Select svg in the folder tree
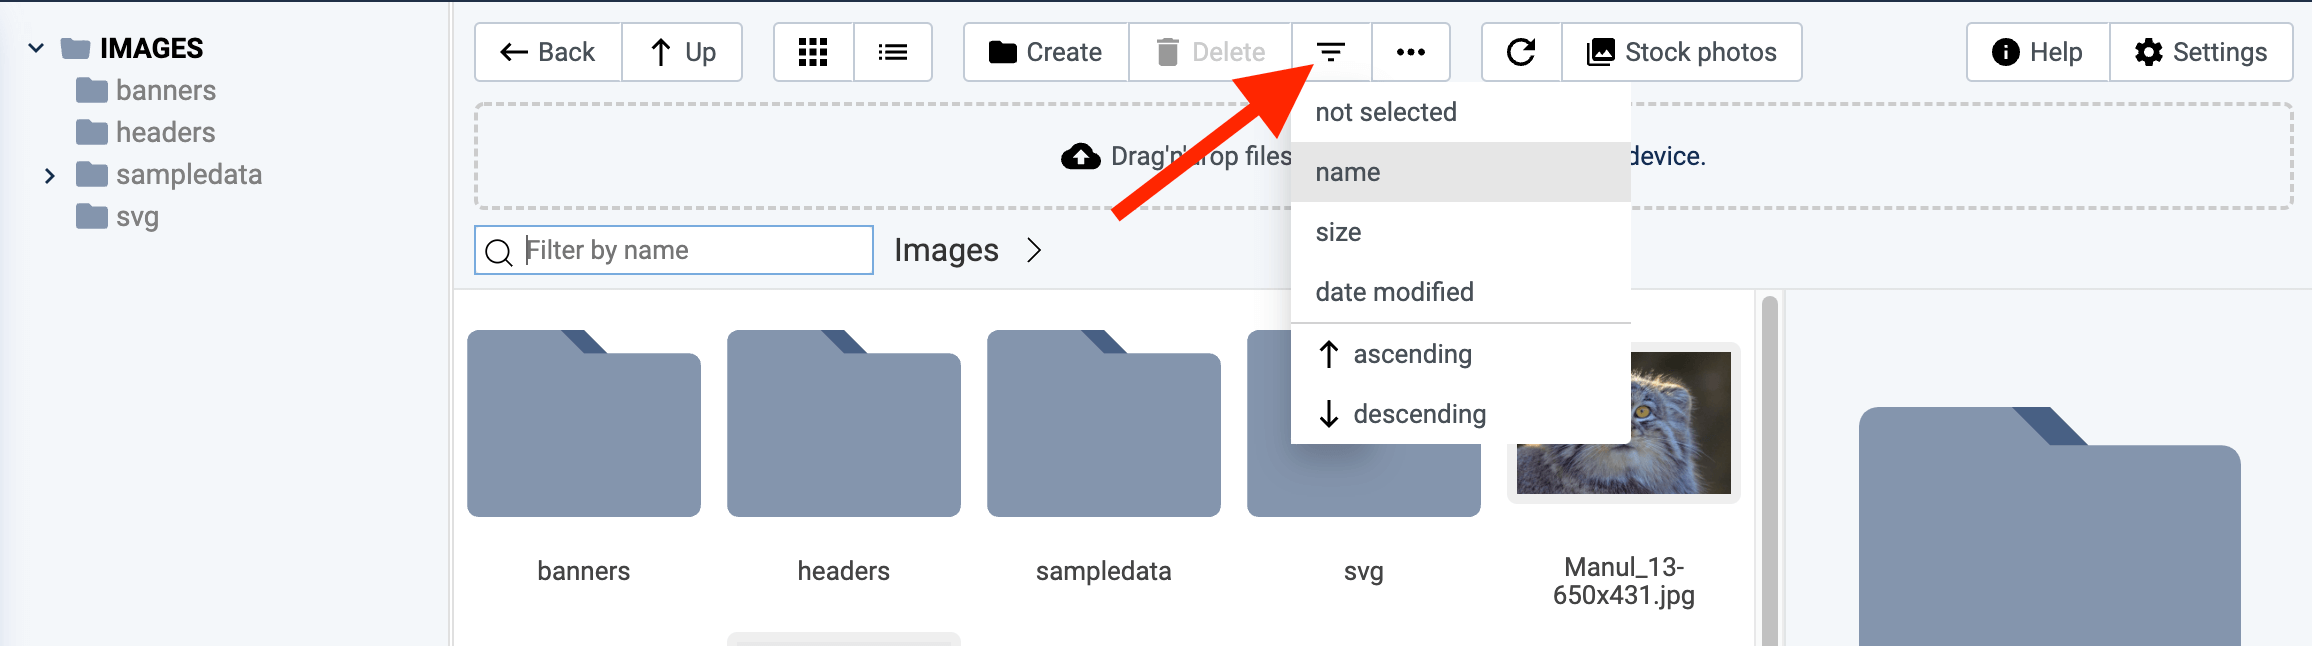The height and width of the screenshot is (646, 2312). (x=118, y=216)
